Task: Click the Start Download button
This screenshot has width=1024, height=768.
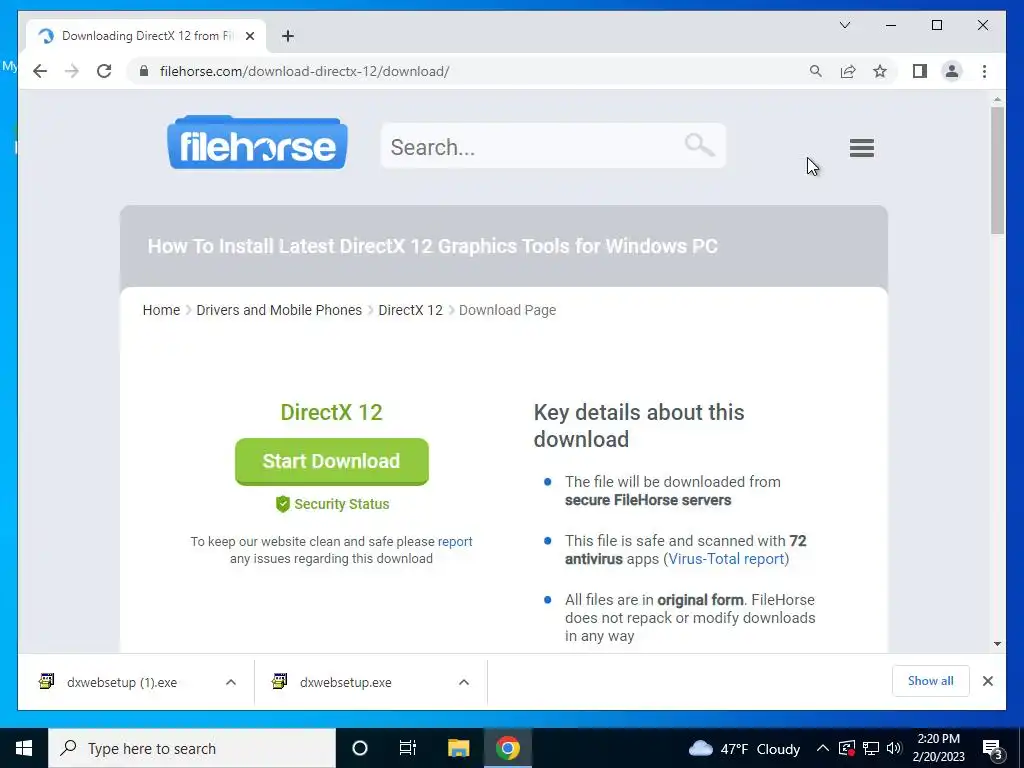Action: 332,461
